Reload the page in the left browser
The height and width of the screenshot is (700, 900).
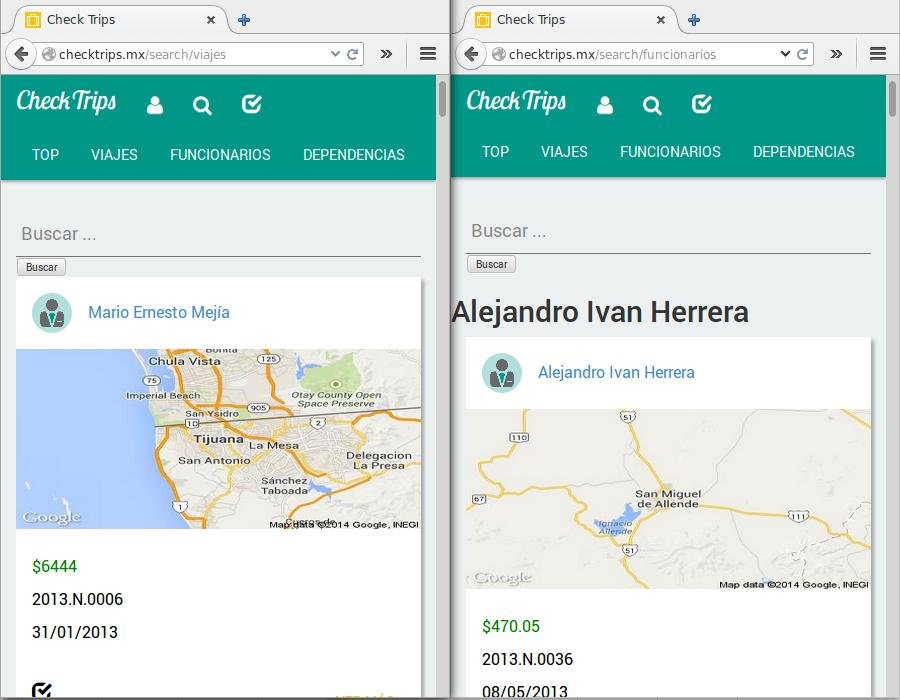[352, 55]
